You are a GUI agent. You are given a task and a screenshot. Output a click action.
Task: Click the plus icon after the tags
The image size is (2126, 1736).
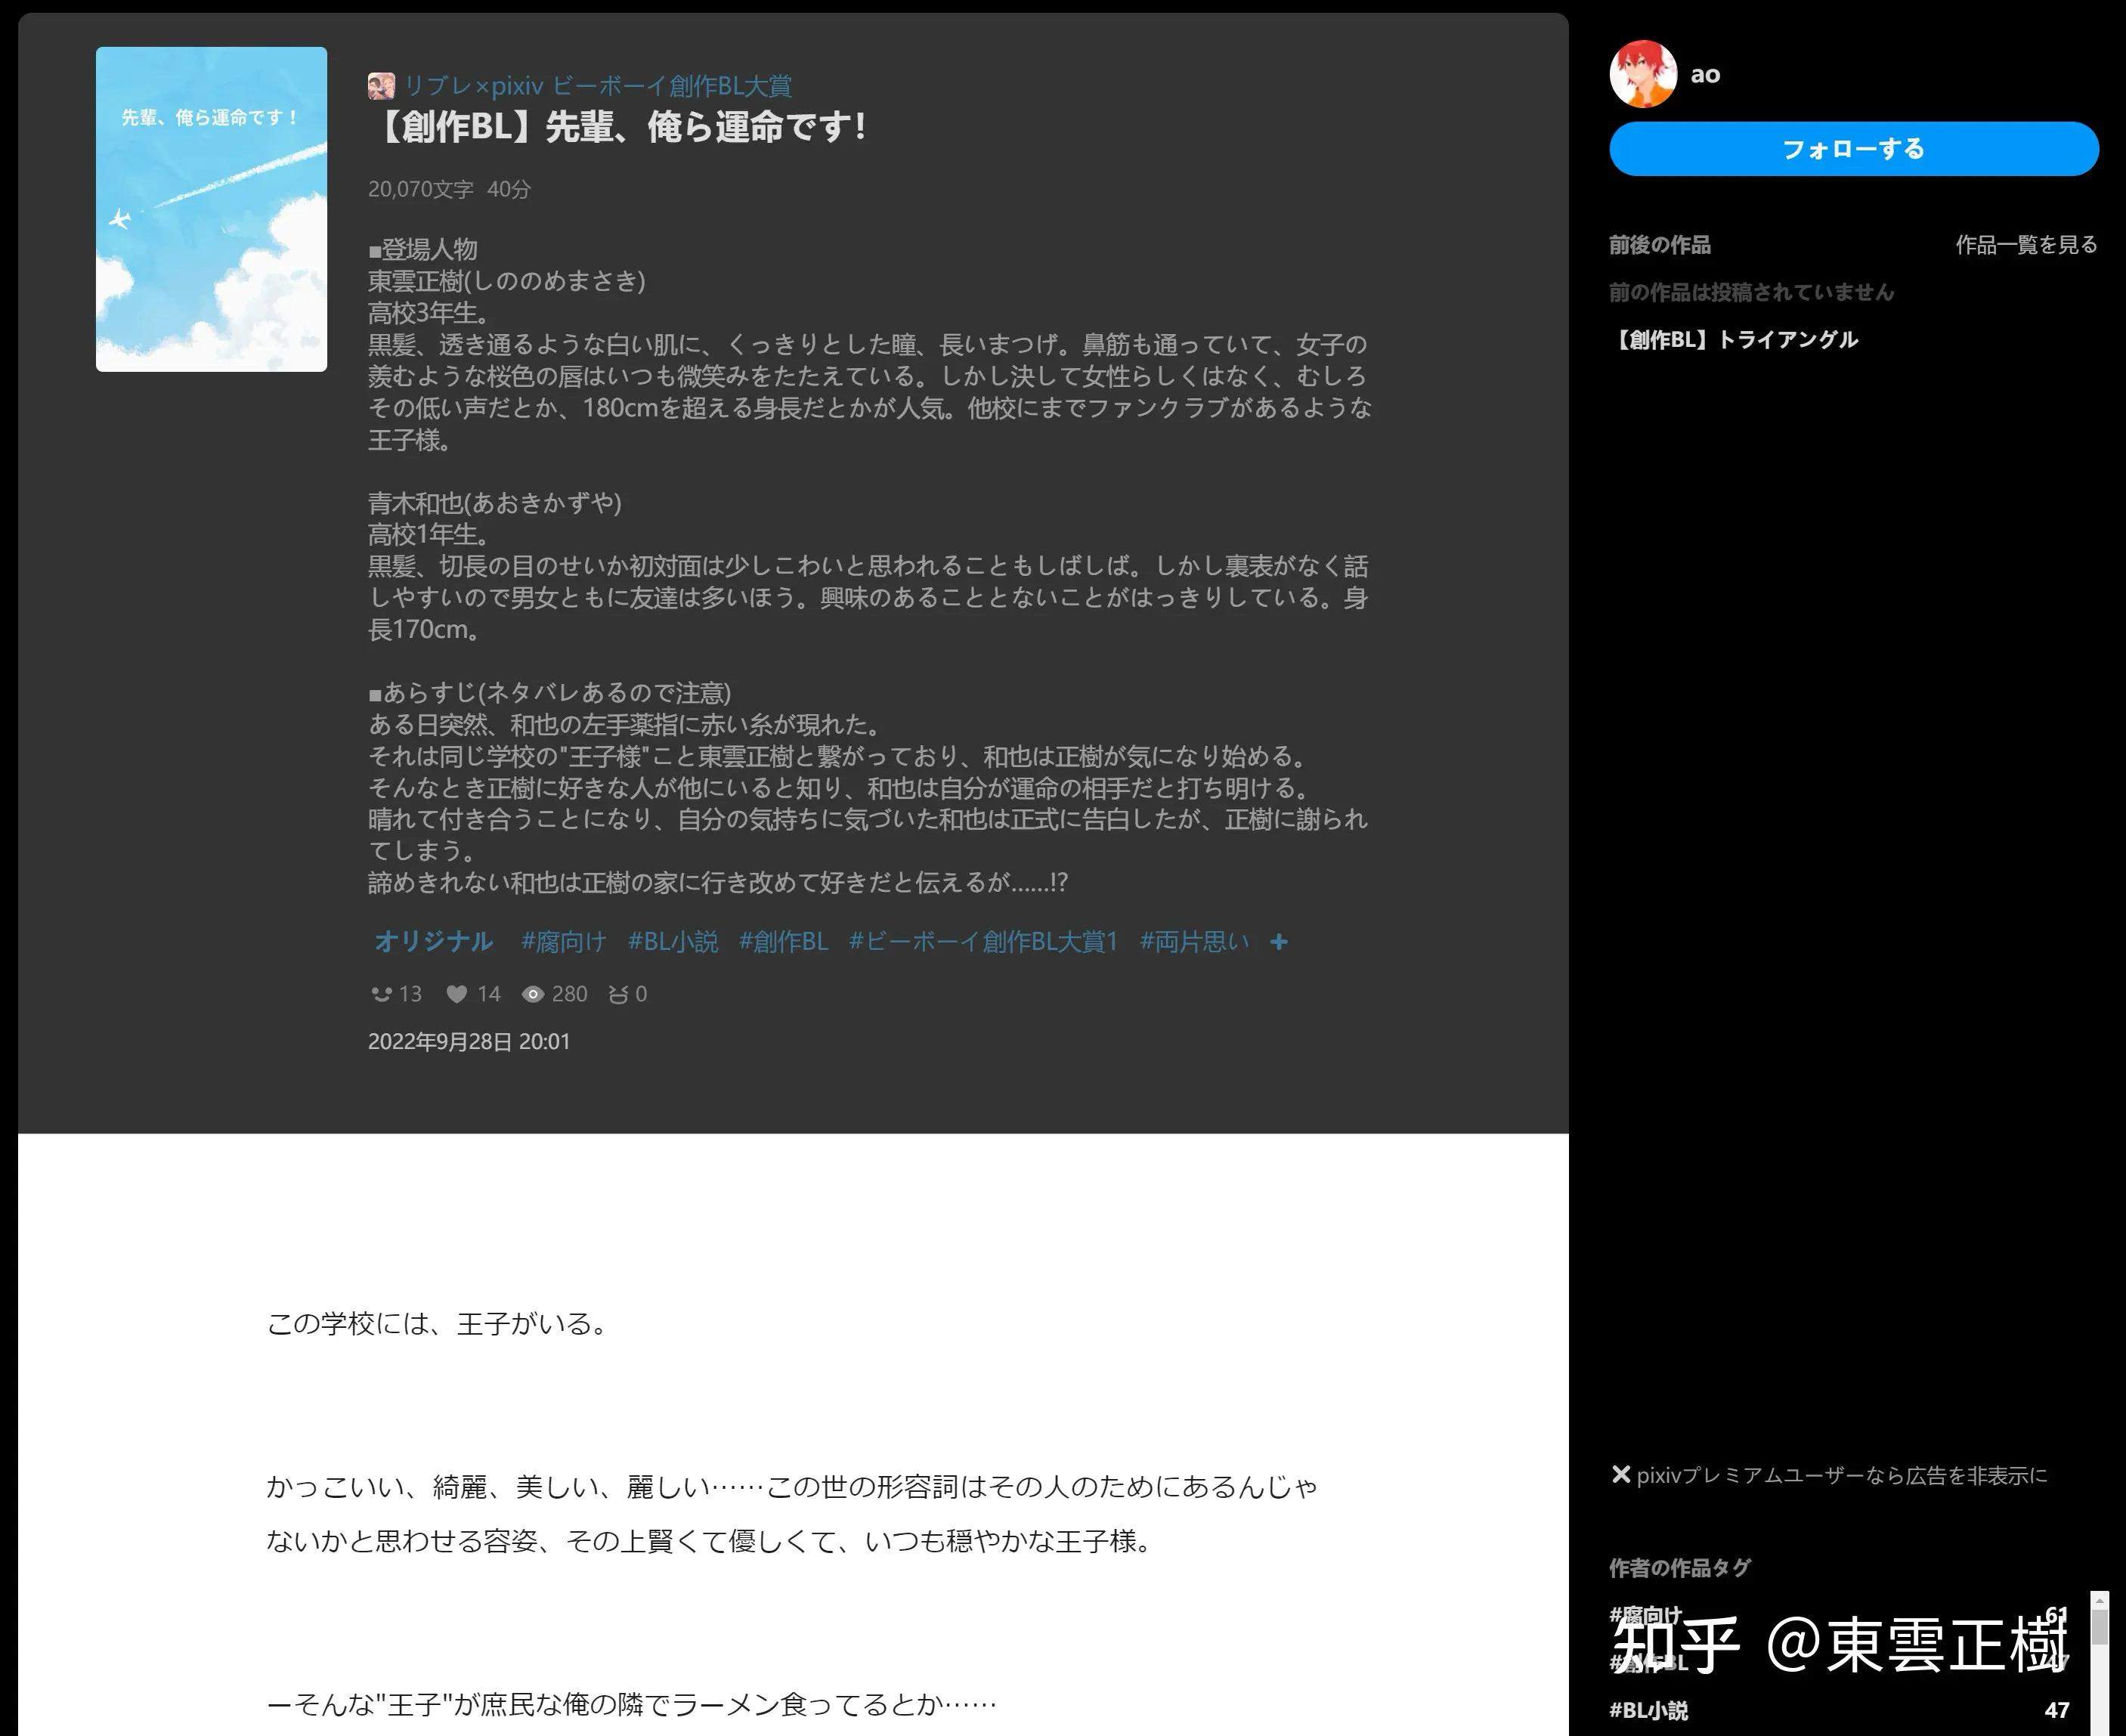1279,942
